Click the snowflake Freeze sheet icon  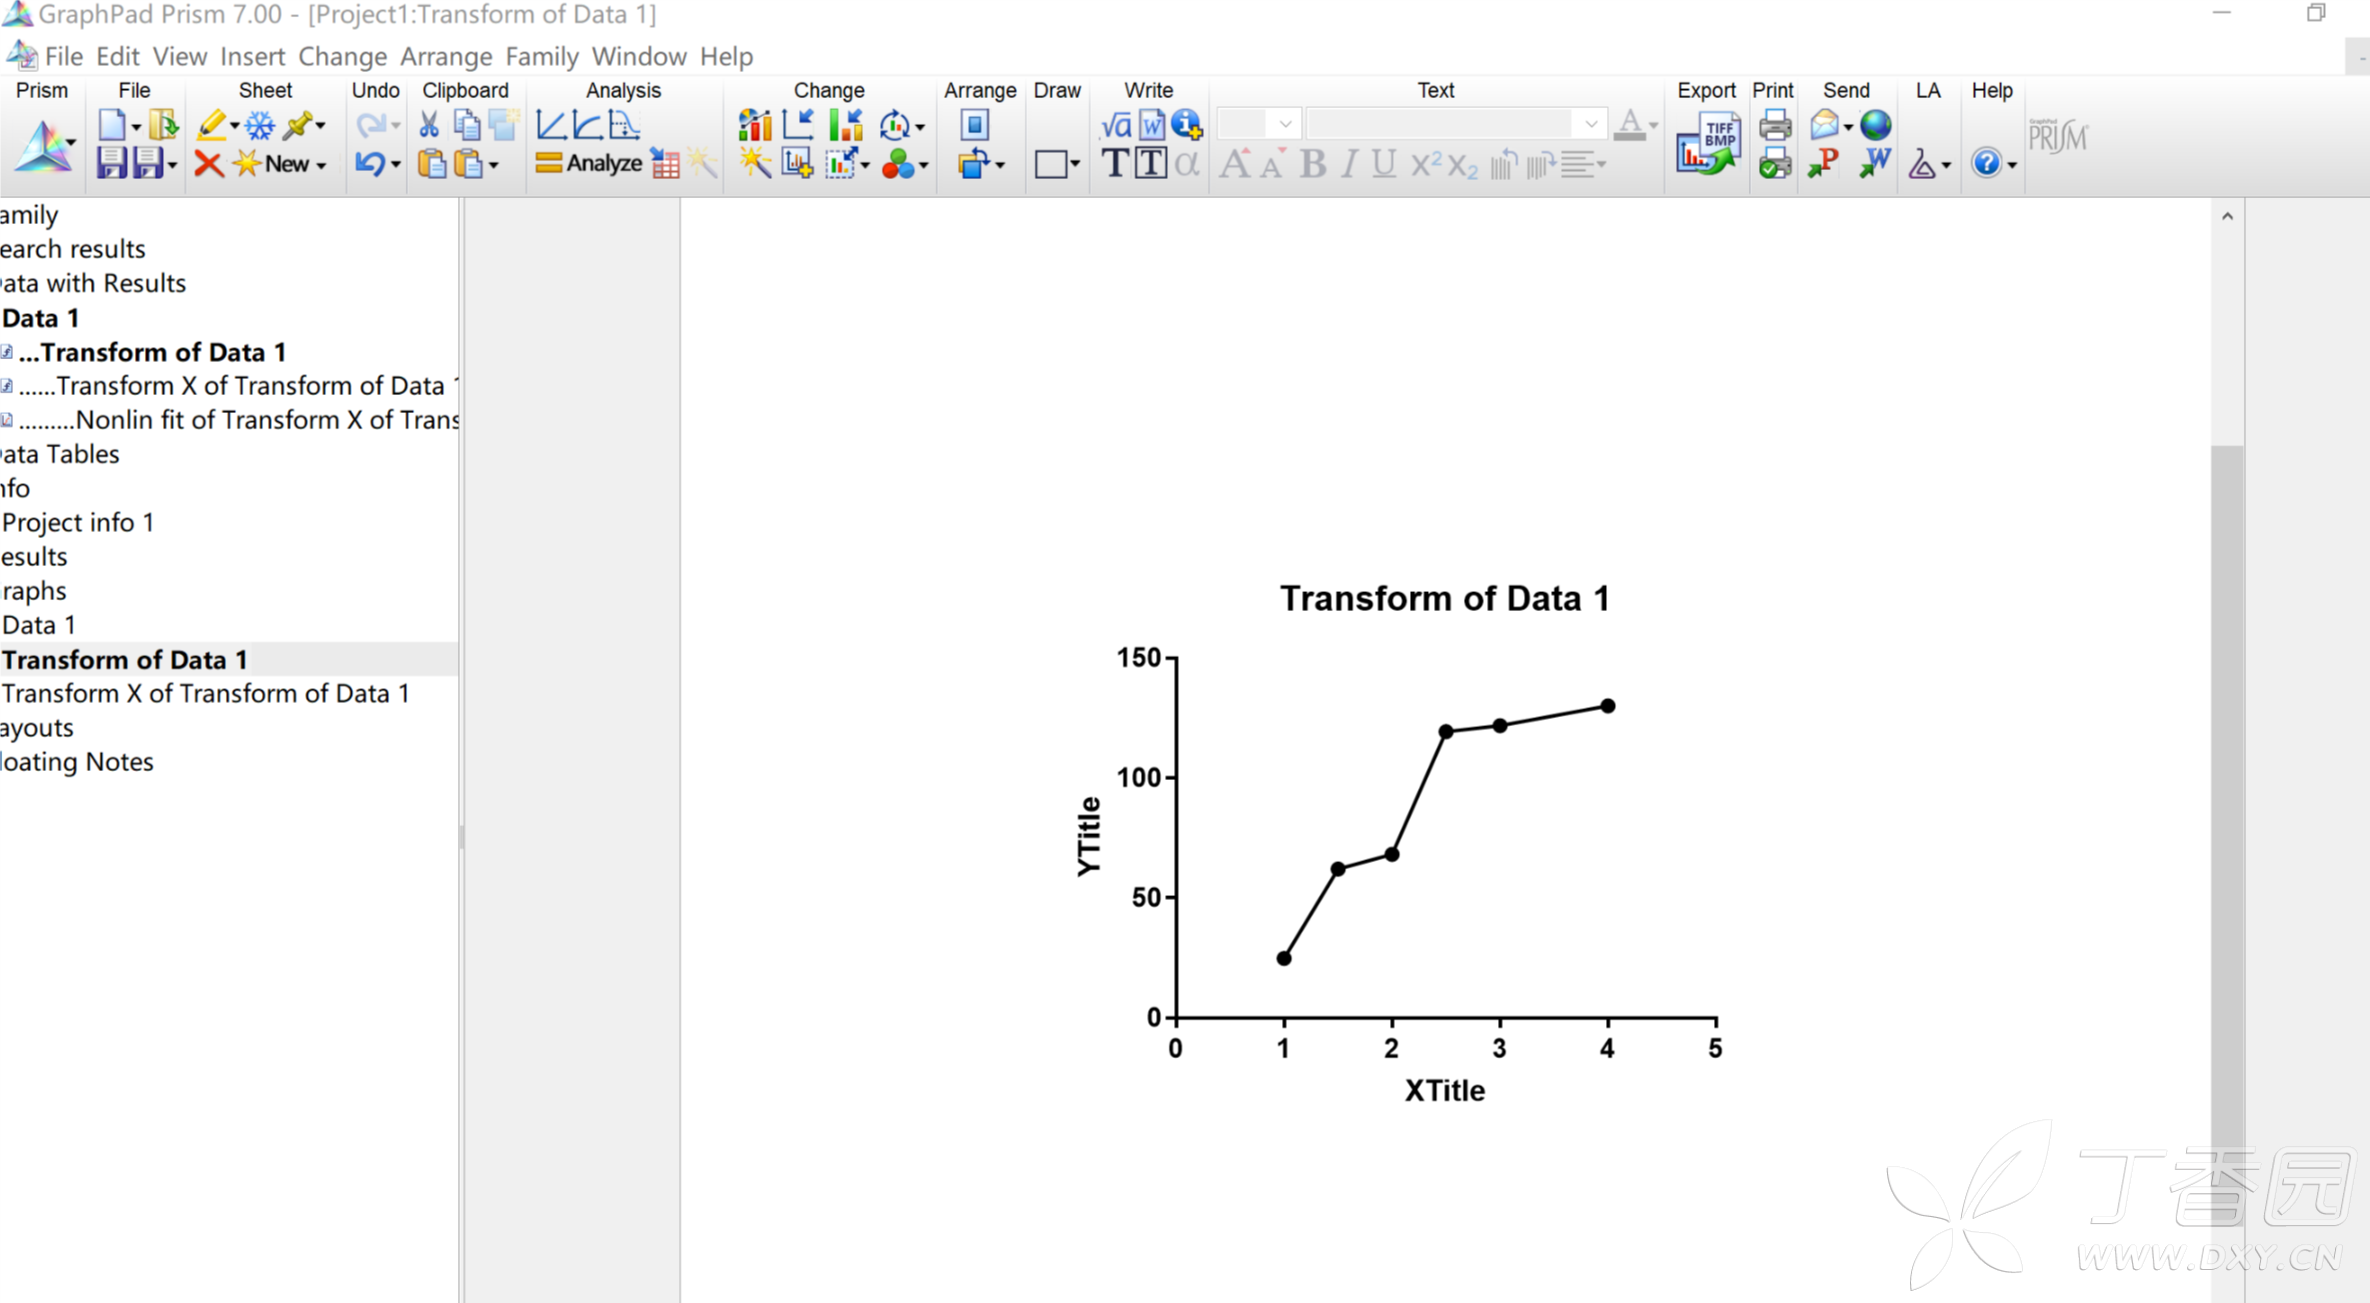pos(260,125)
